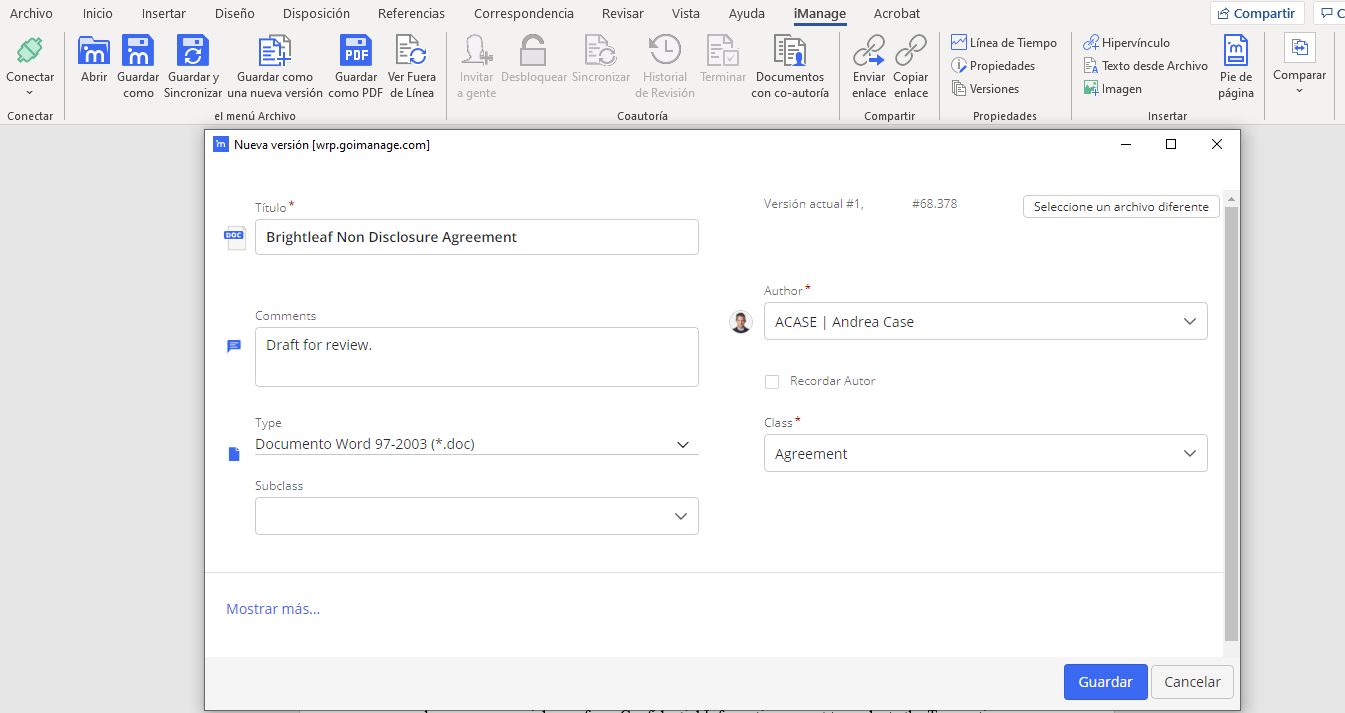The height and width of the screenshot is (713, 1345).
Task: Open the Acrobat ribbon tab
Action: pos(896,14)
